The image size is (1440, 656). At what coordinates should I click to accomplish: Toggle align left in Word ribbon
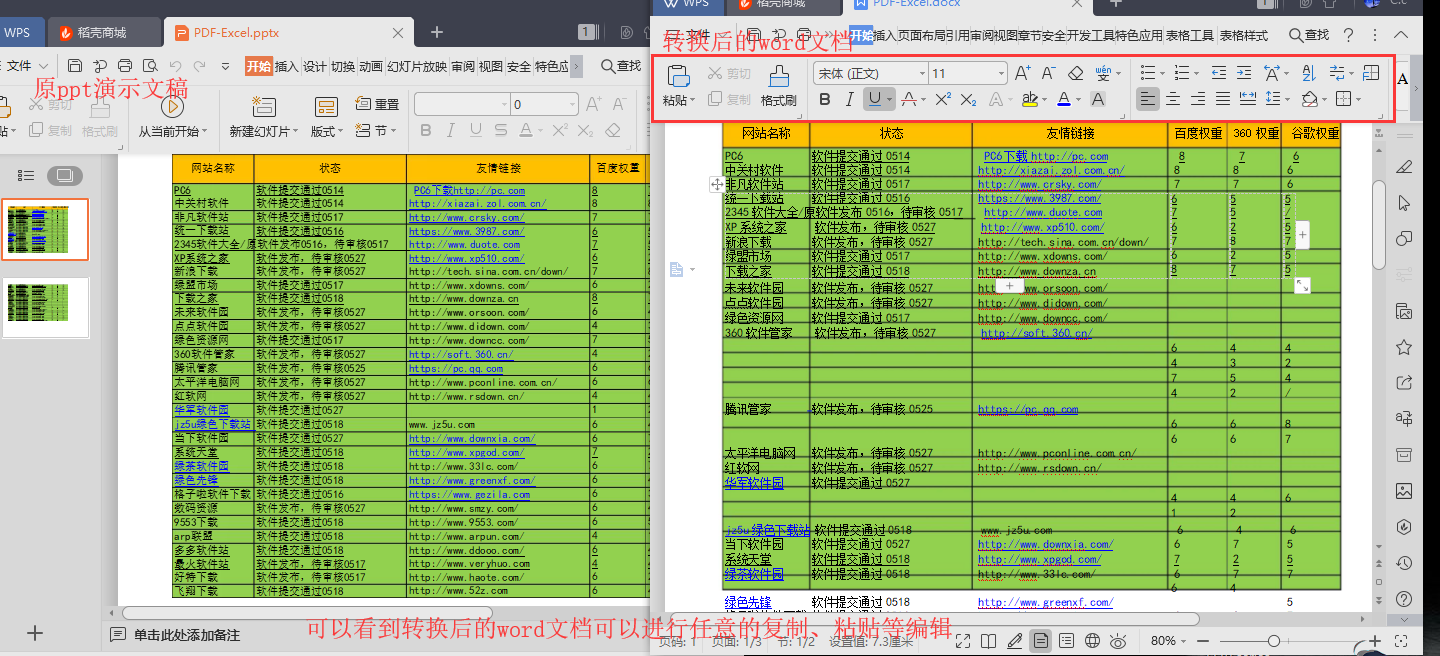(1148, 99)
